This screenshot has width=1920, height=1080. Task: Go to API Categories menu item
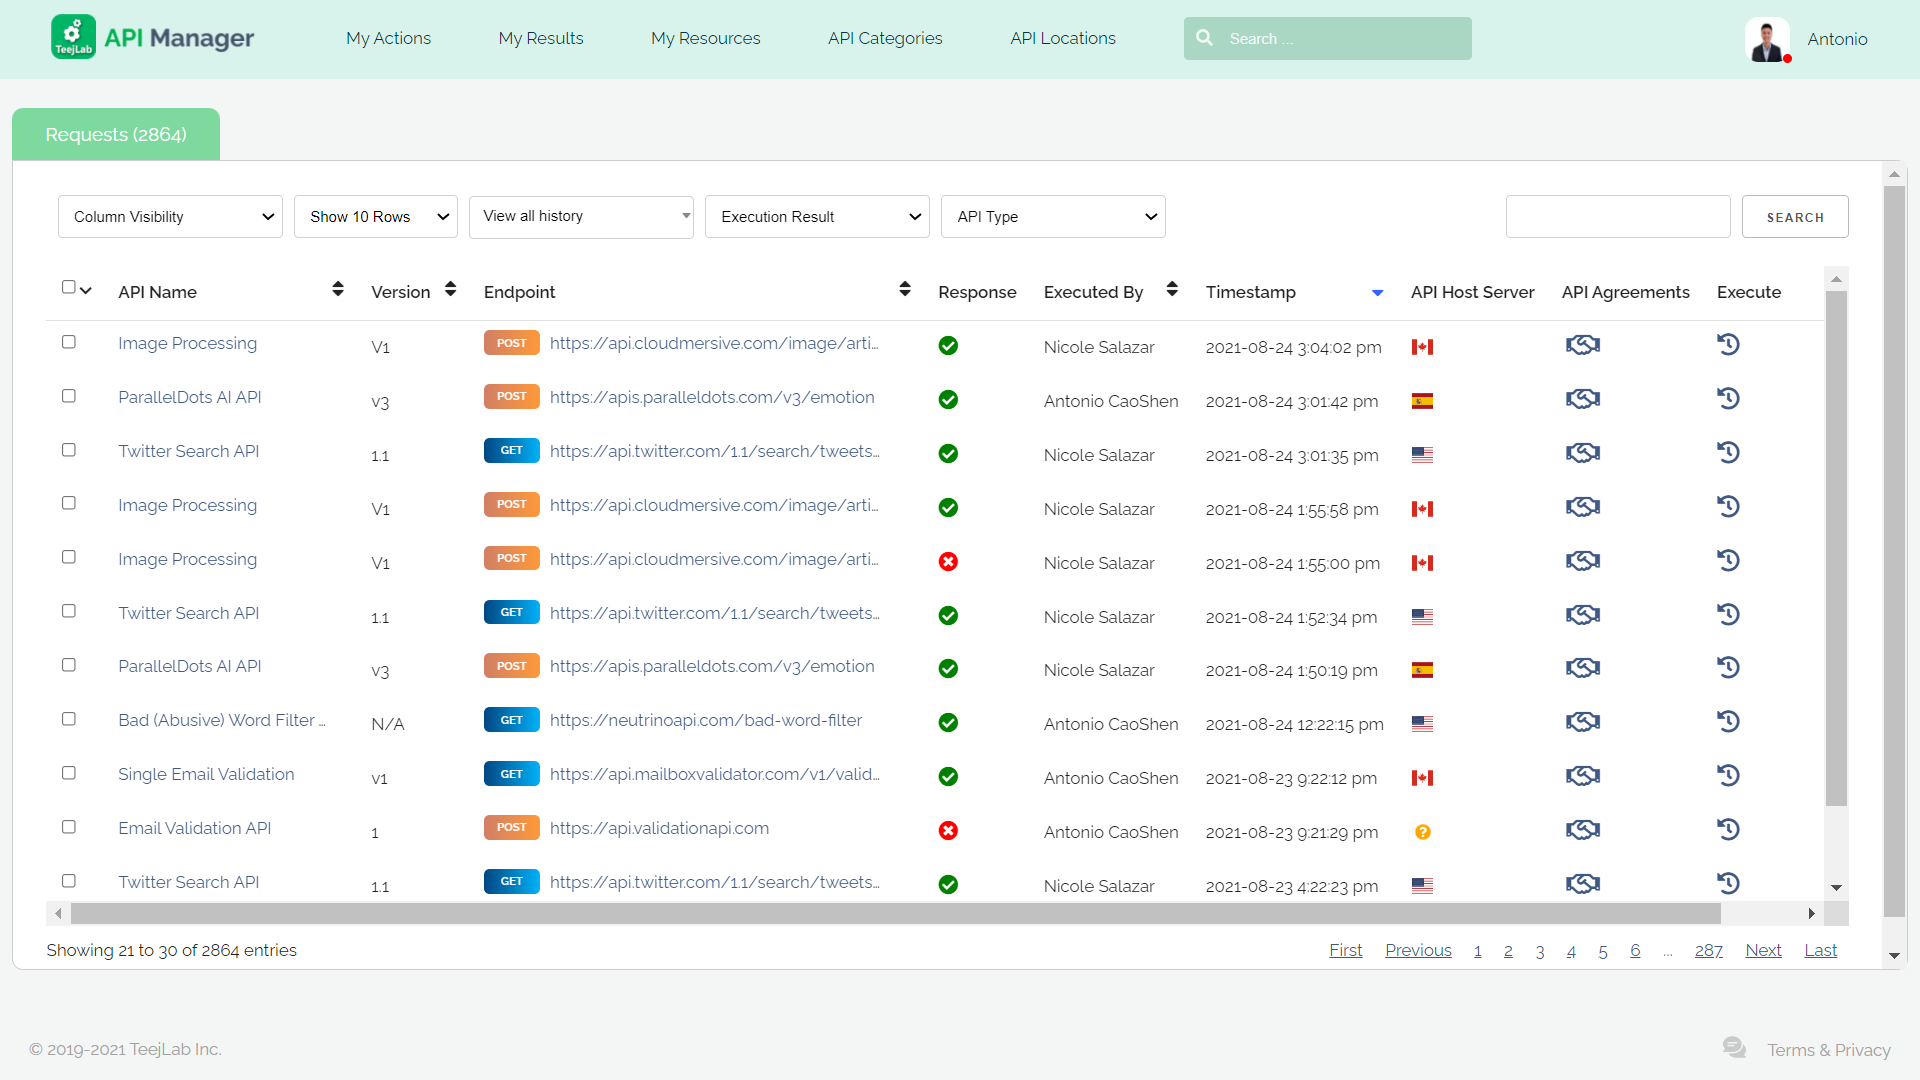pyautogui.click(x=884, y=38)
